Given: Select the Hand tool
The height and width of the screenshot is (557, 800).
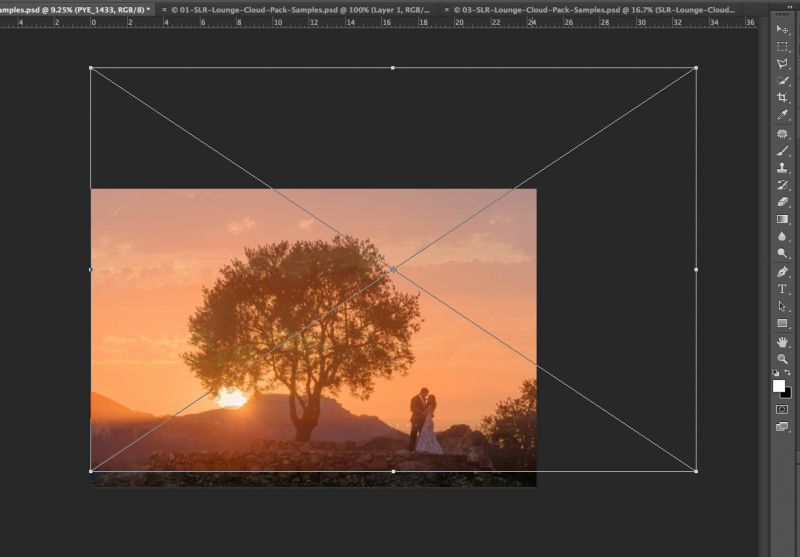Looking at the screenshot, I should point(782,342).
